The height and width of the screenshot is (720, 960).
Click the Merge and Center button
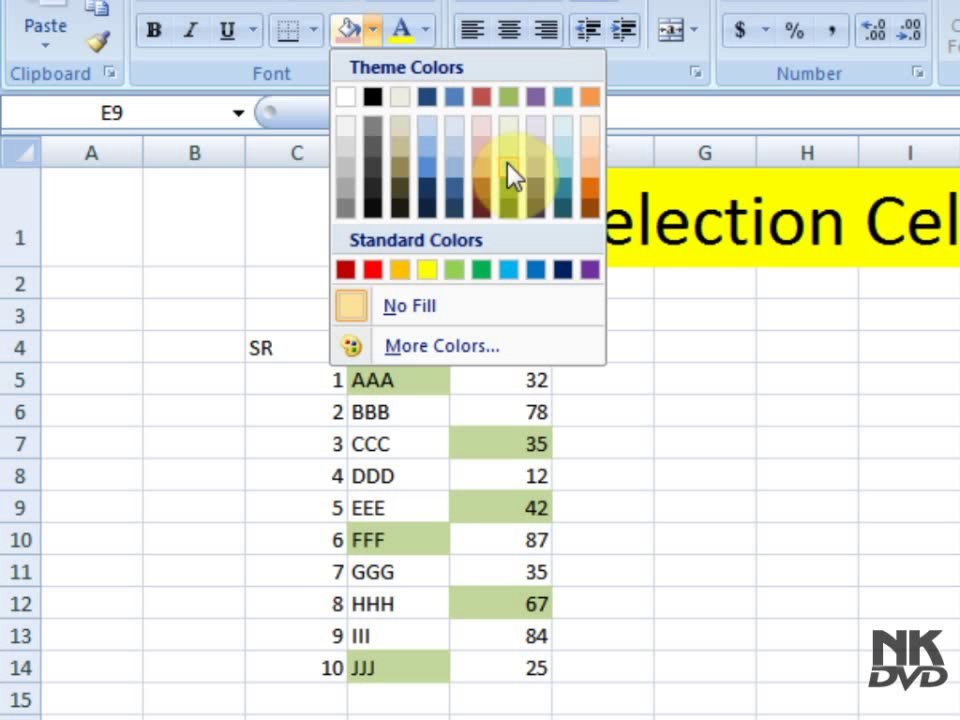pos(670,29)
